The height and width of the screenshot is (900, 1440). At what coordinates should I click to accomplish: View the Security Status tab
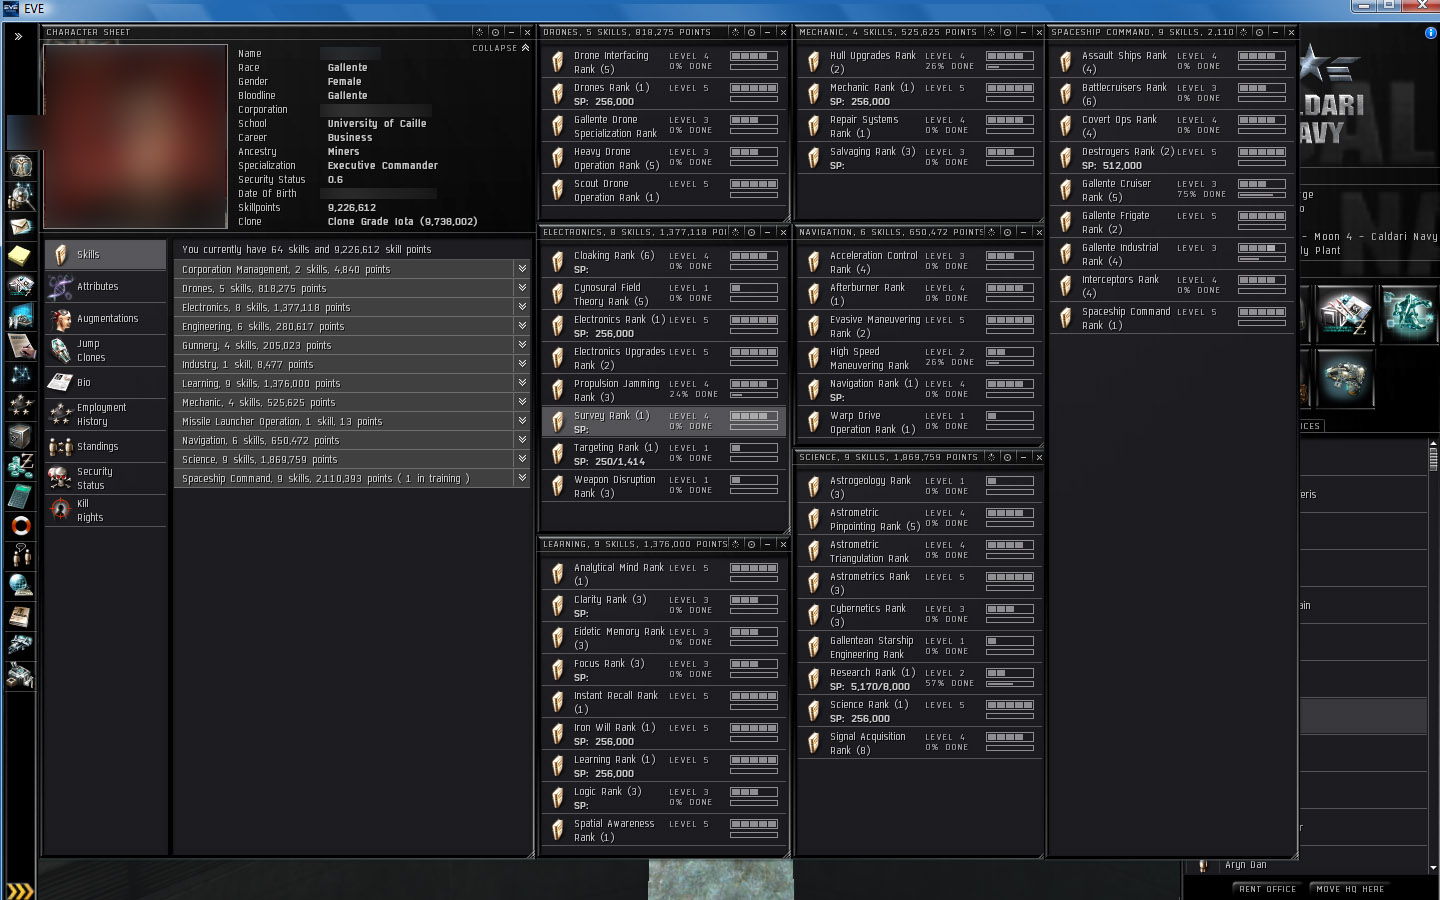[x=105, y=479]
